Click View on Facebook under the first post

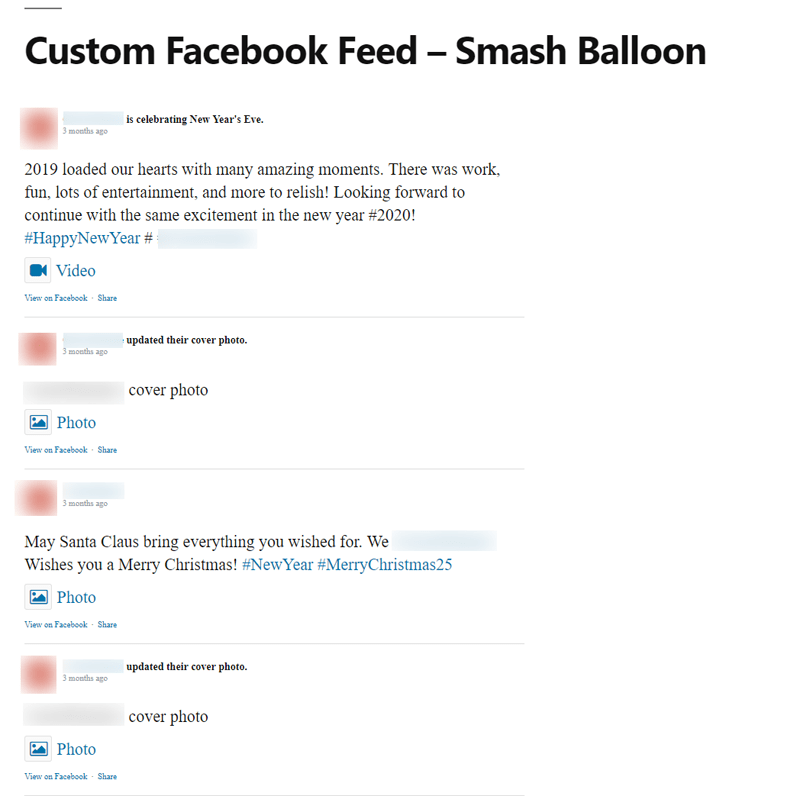pyautogui.click(x=55, y=298)
